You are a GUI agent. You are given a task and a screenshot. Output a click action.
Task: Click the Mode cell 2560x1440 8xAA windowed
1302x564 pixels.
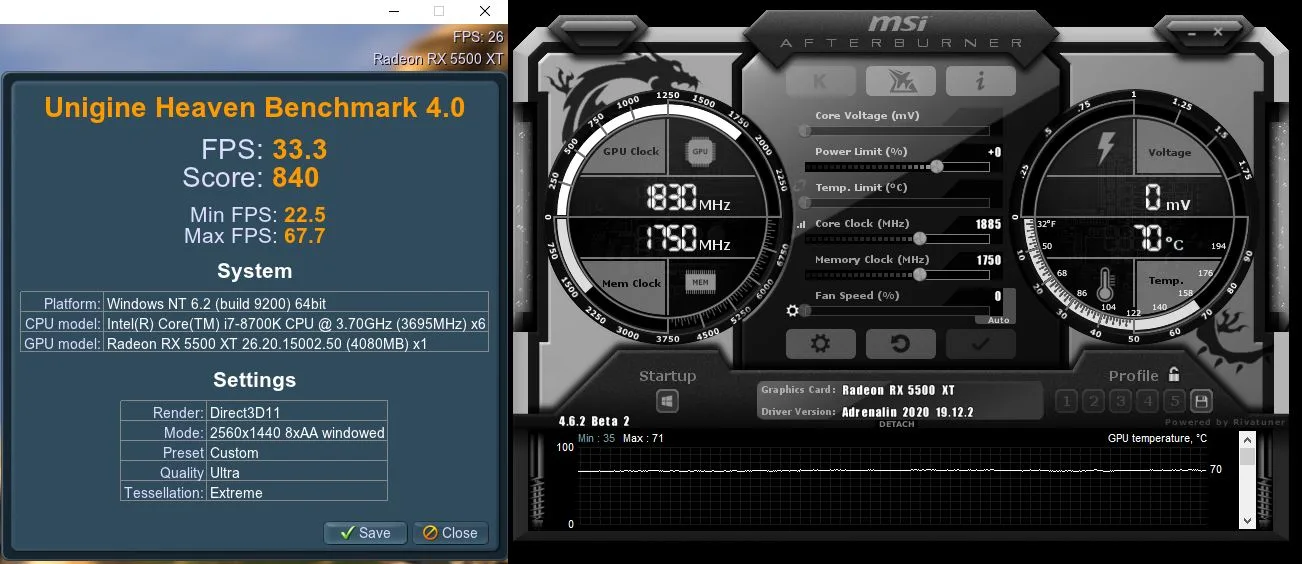coord(297,433)
